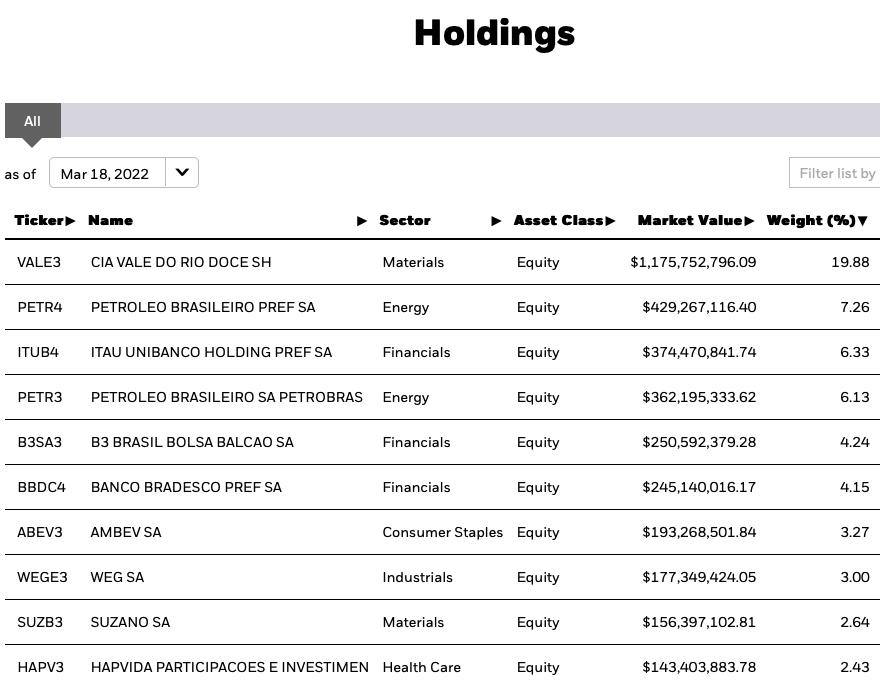Click market value $429,267,116.40
This screenshot has width=880, height=687.
pyautogui.click(x=699, y=307)
